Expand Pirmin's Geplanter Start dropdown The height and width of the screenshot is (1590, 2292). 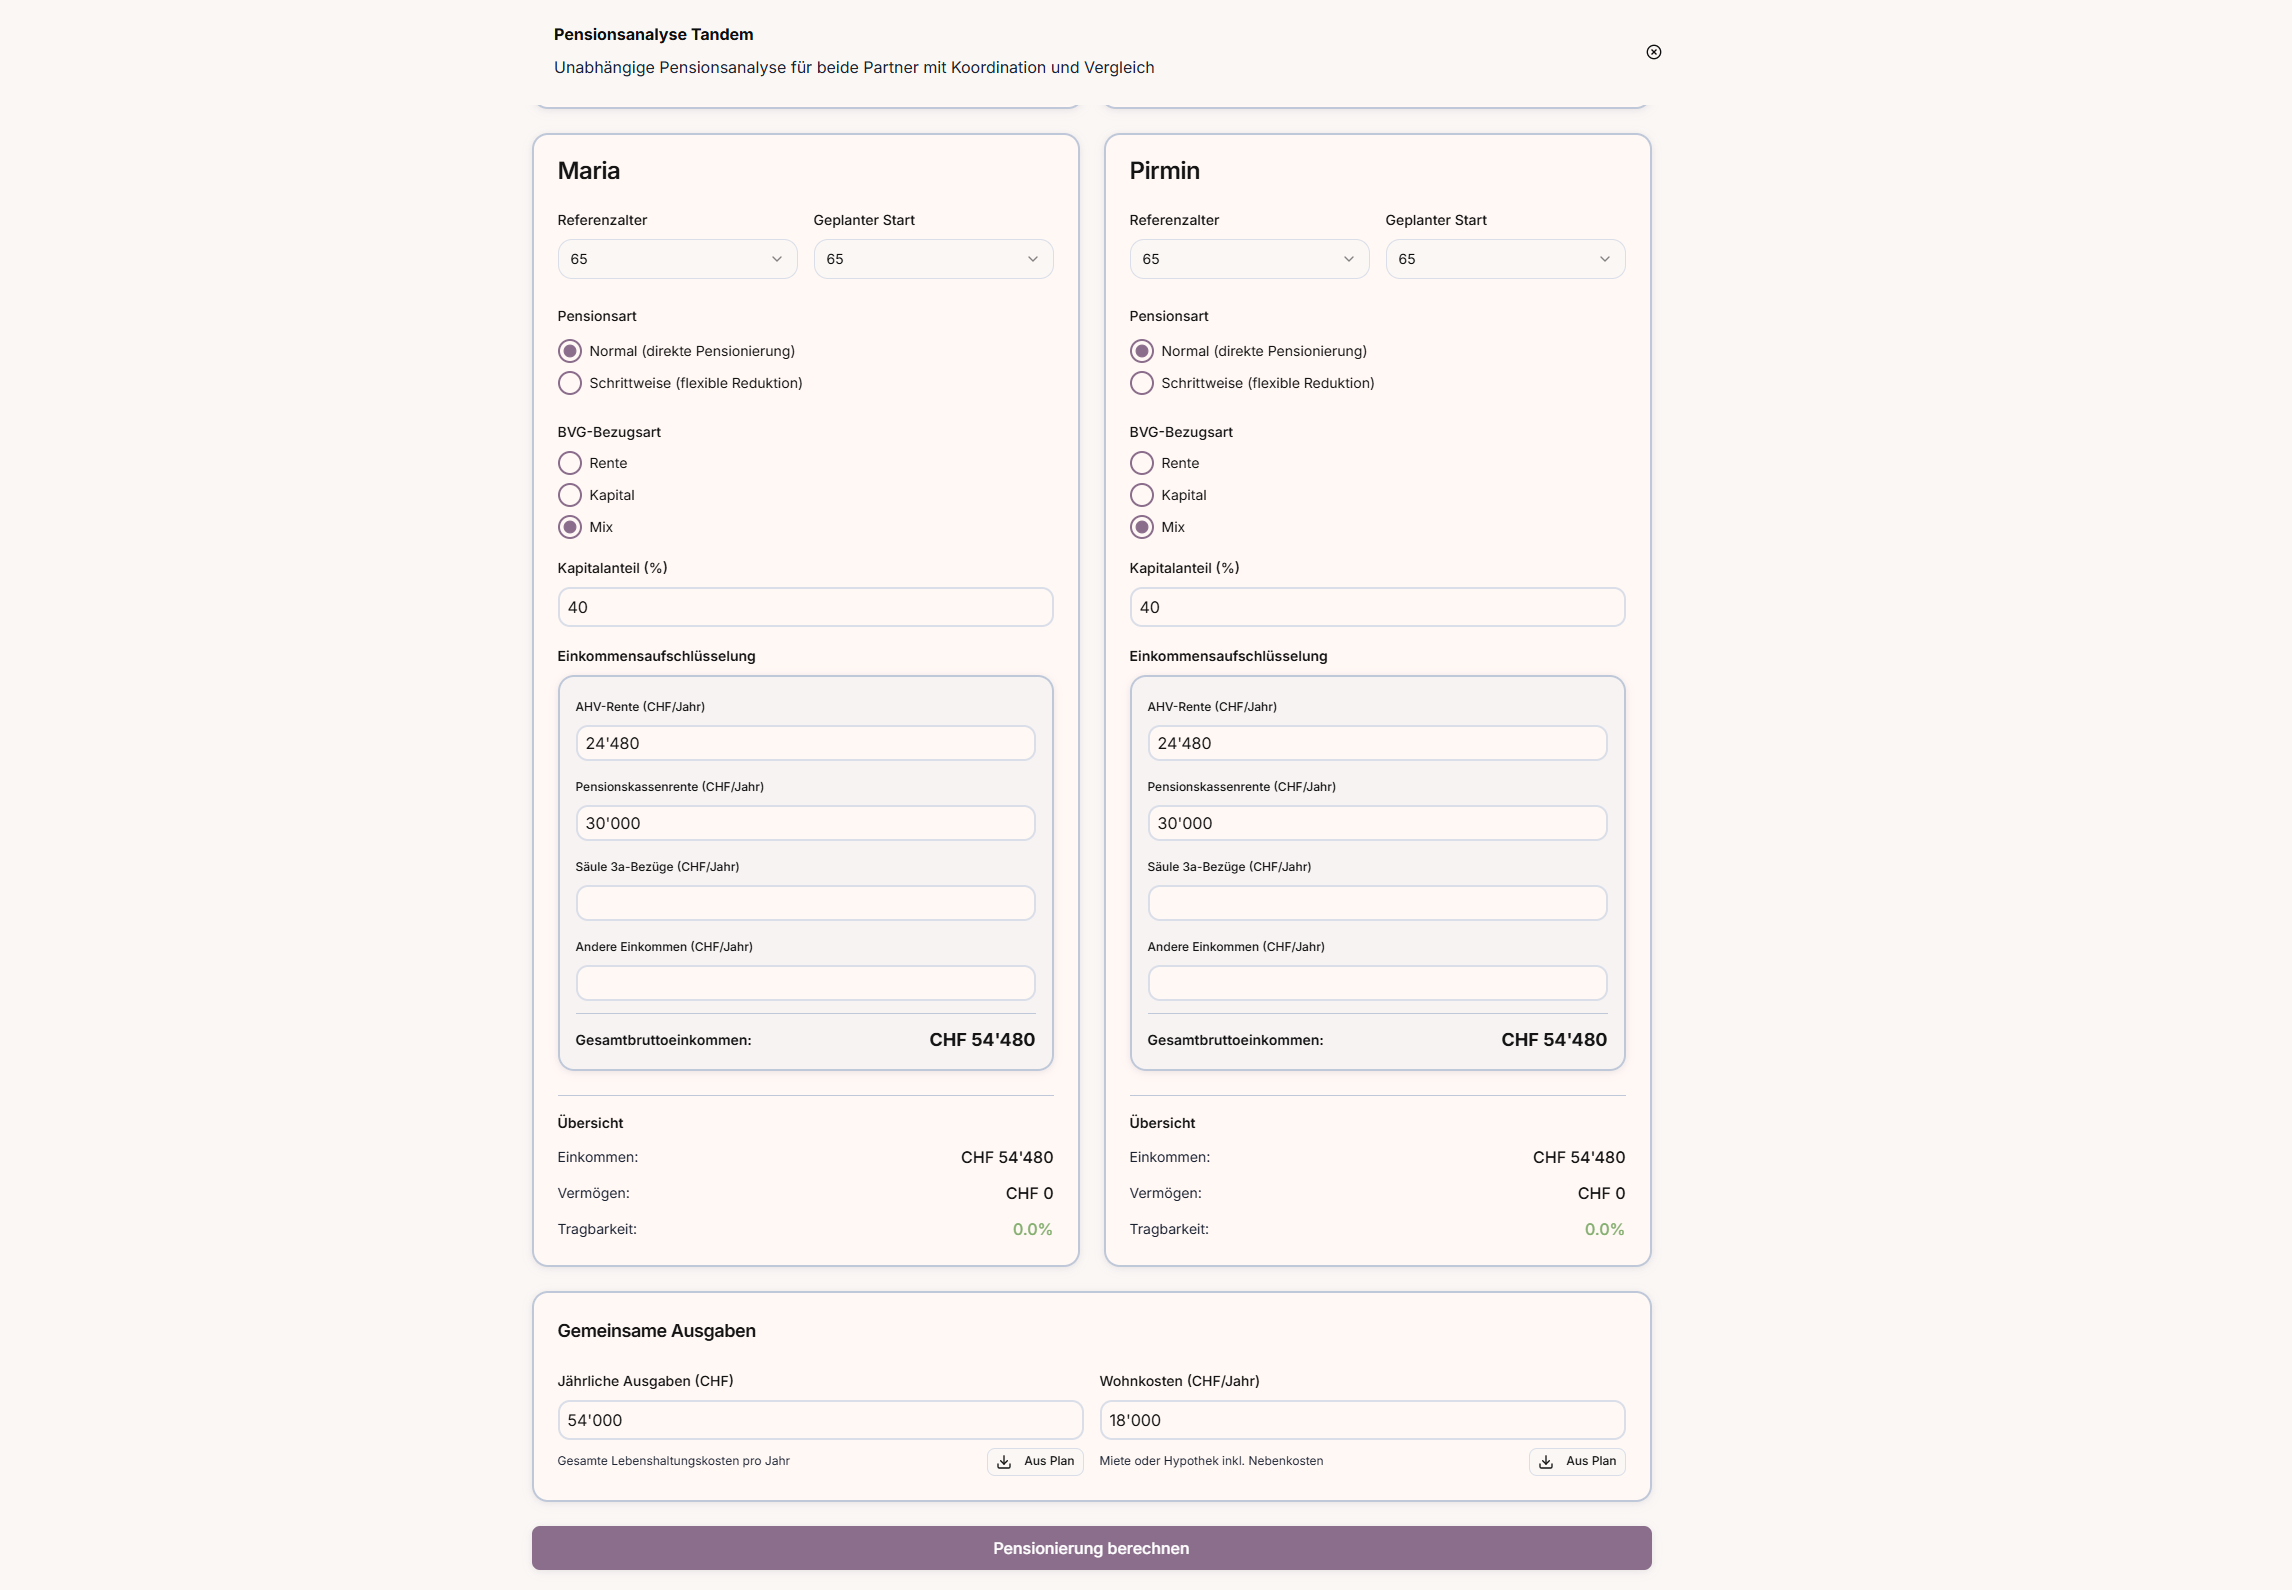click(1504, 259)
